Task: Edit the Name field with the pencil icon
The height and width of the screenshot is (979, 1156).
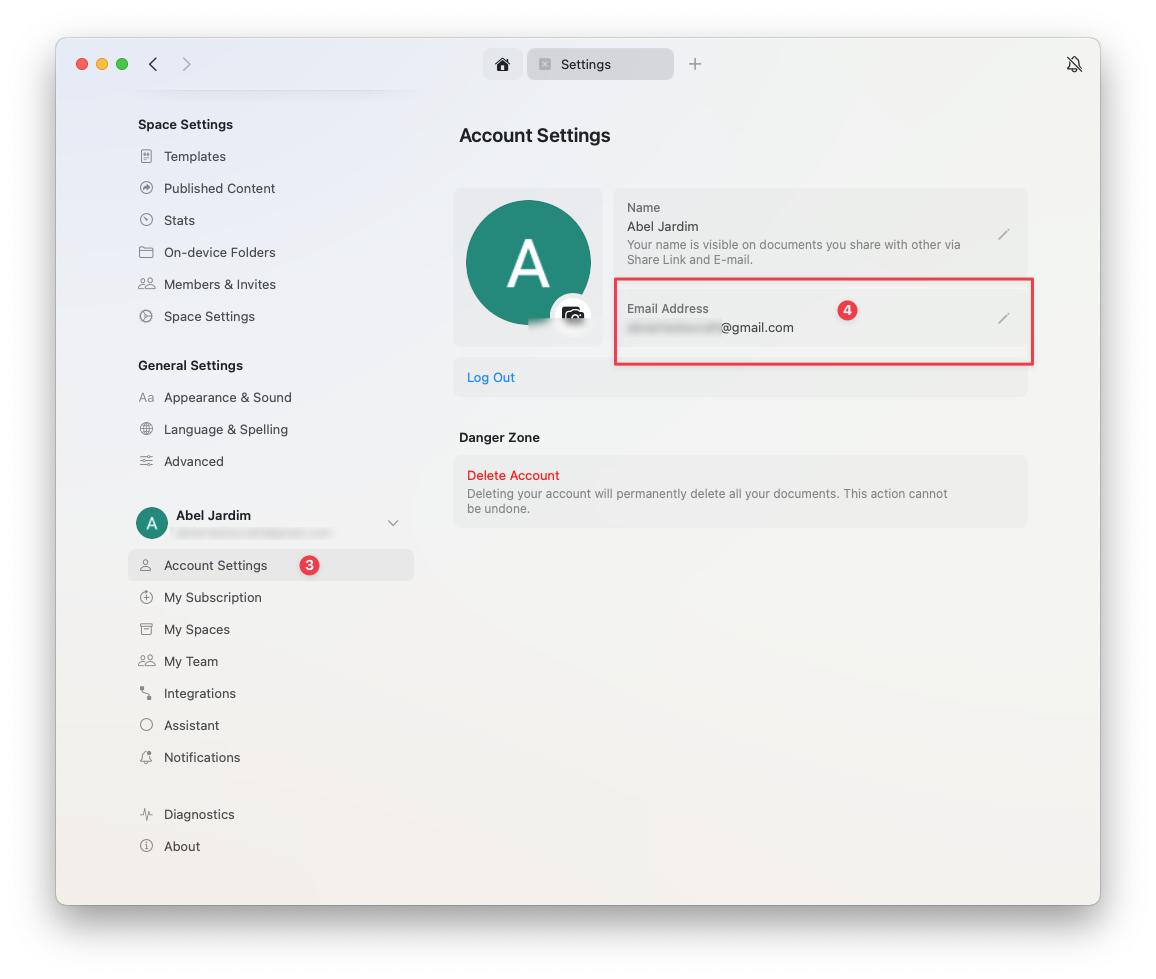Action: [1003, 234]
